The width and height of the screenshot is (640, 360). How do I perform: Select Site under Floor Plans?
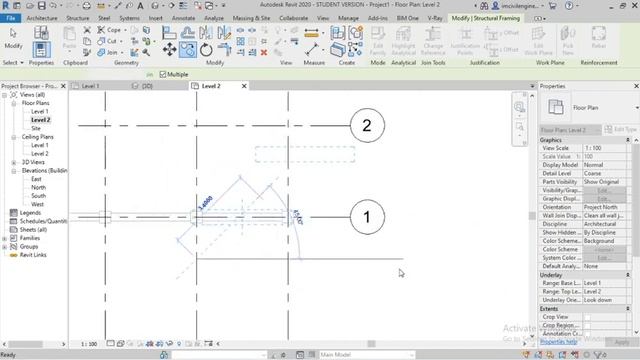tap(36, 128)
